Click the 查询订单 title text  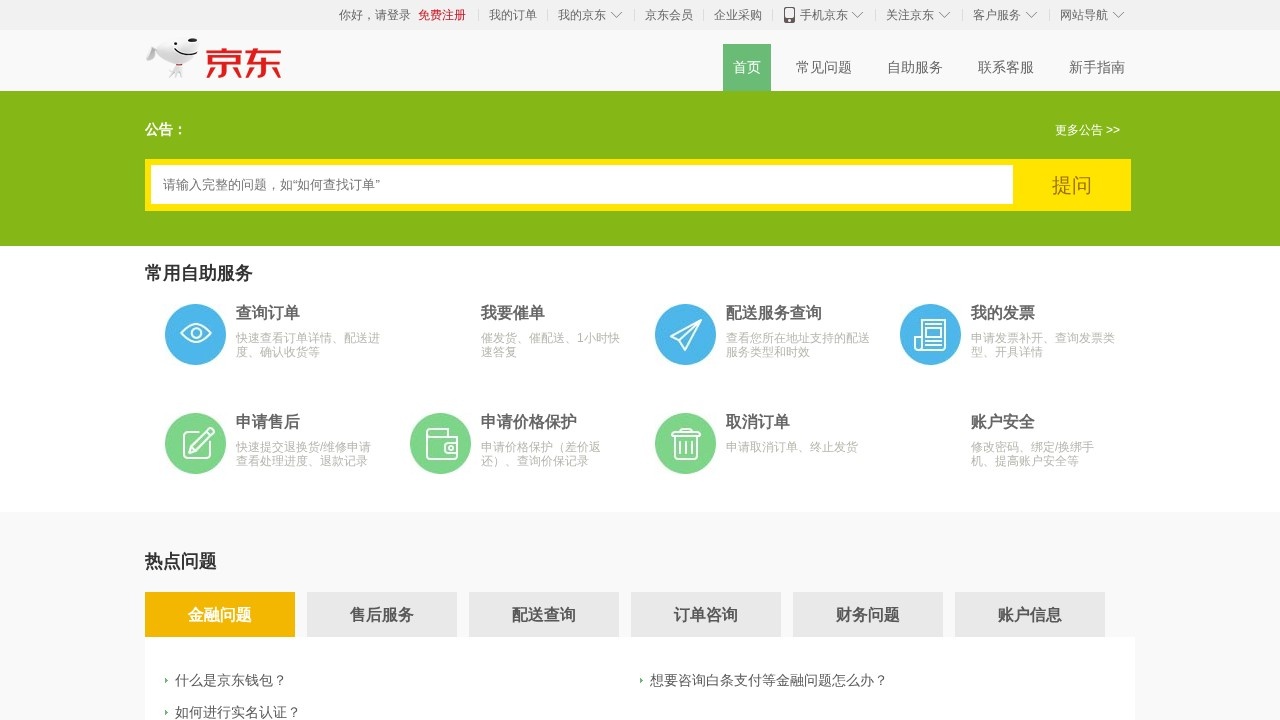pos(268,313)
